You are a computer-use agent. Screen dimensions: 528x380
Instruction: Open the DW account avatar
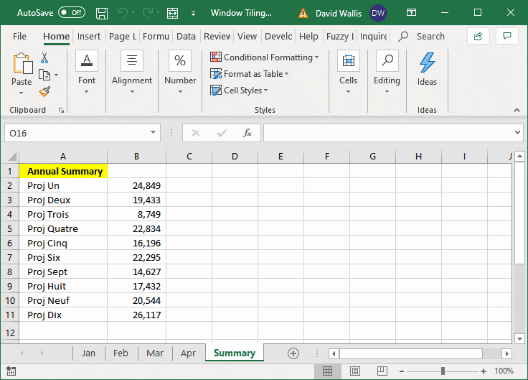point(378,13)
